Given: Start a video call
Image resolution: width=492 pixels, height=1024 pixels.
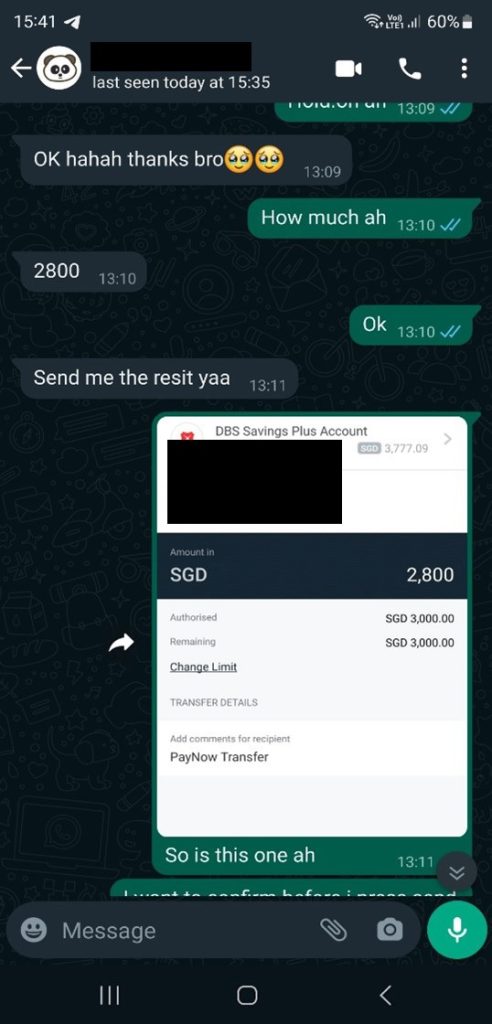Looking at the screenshot, I should (348, 69).
